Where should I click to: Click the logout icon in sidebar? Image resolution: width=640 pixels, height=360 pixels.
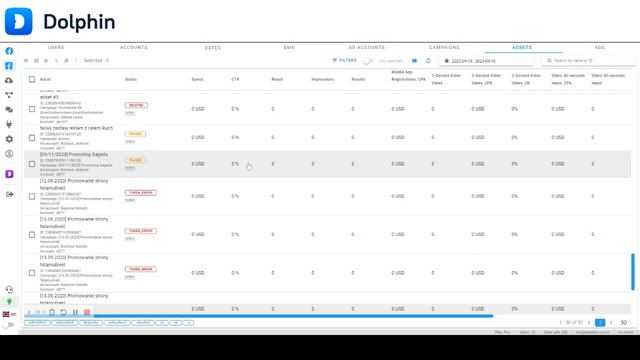pyautogui.click(x=9, y=194)
